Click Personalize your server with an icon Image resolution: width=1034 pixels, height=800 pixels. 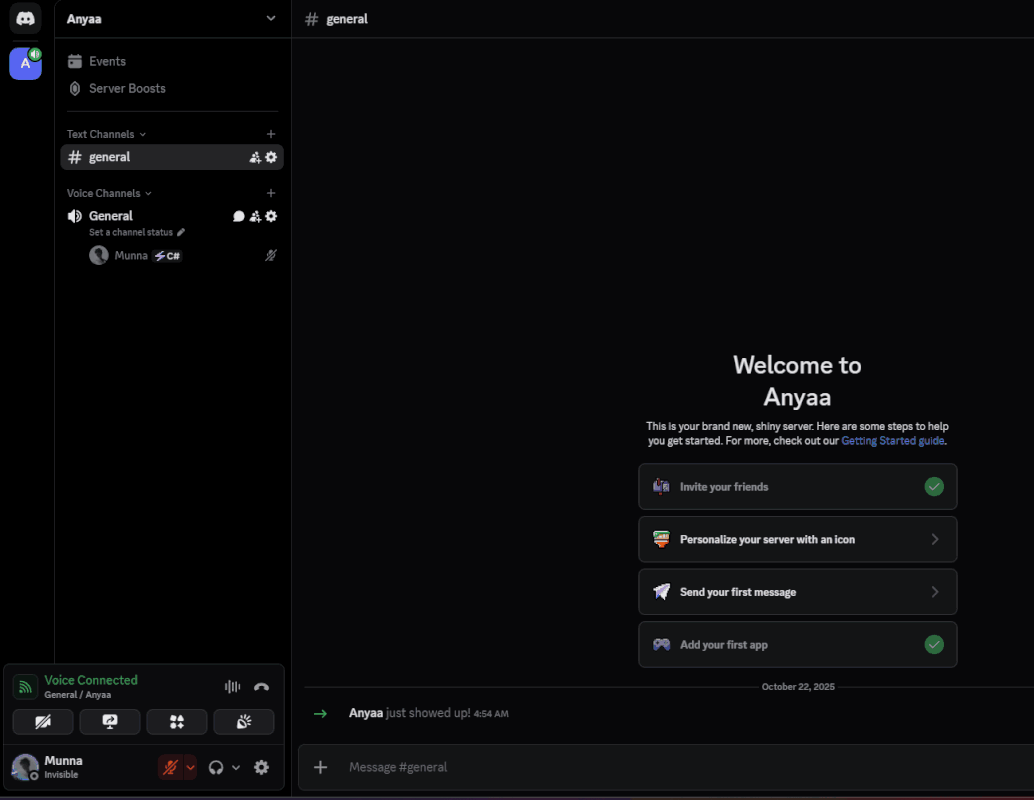(797, 539)
